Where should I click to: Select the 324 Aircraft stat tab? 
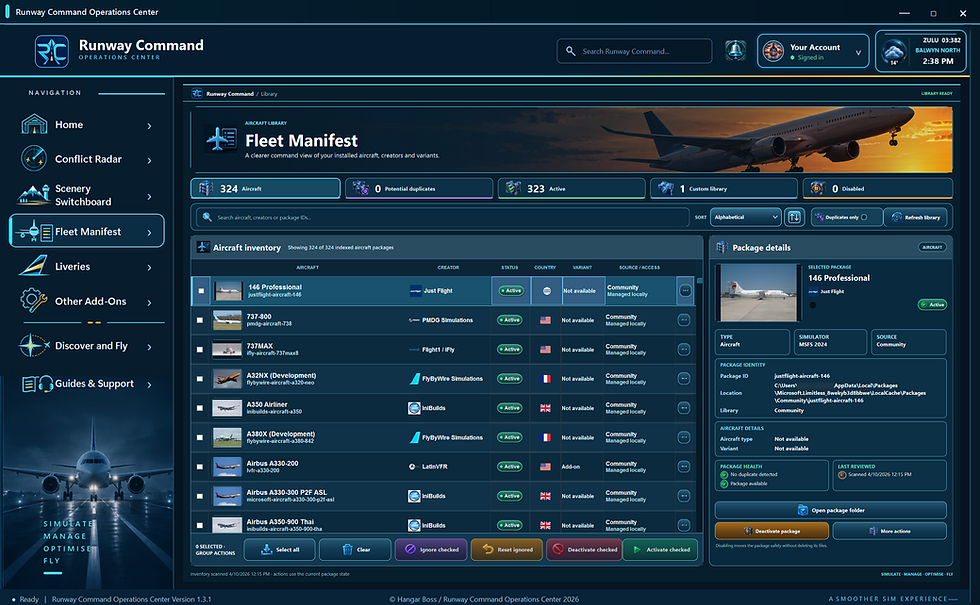click(x=266, y=188)
